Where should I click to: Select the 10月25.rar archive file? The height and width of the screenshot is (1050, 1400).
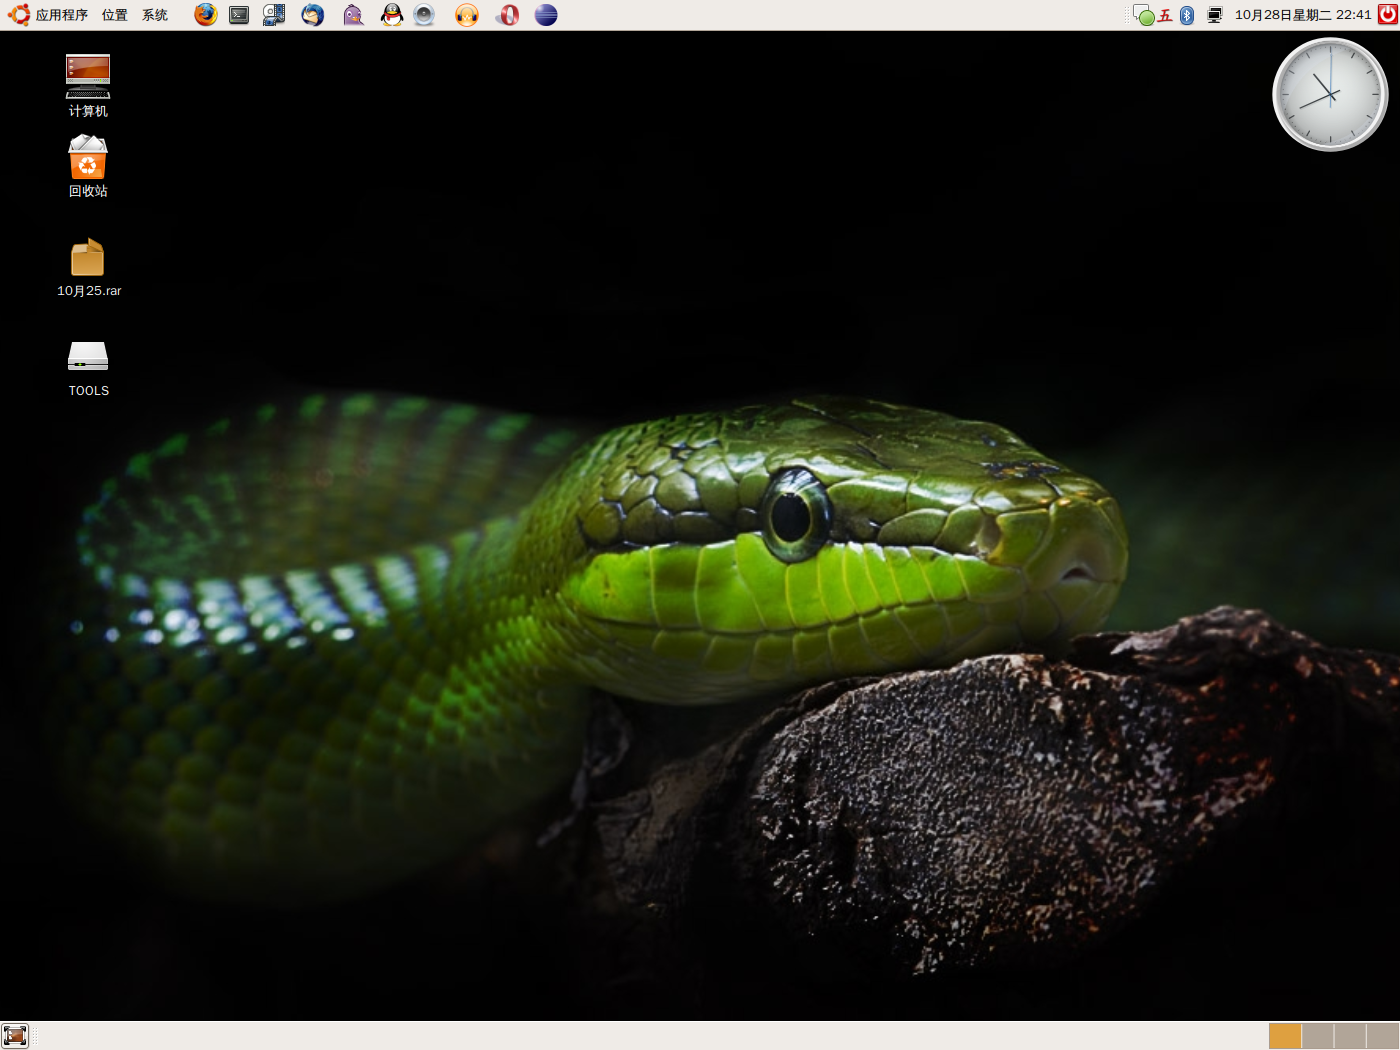88,268
